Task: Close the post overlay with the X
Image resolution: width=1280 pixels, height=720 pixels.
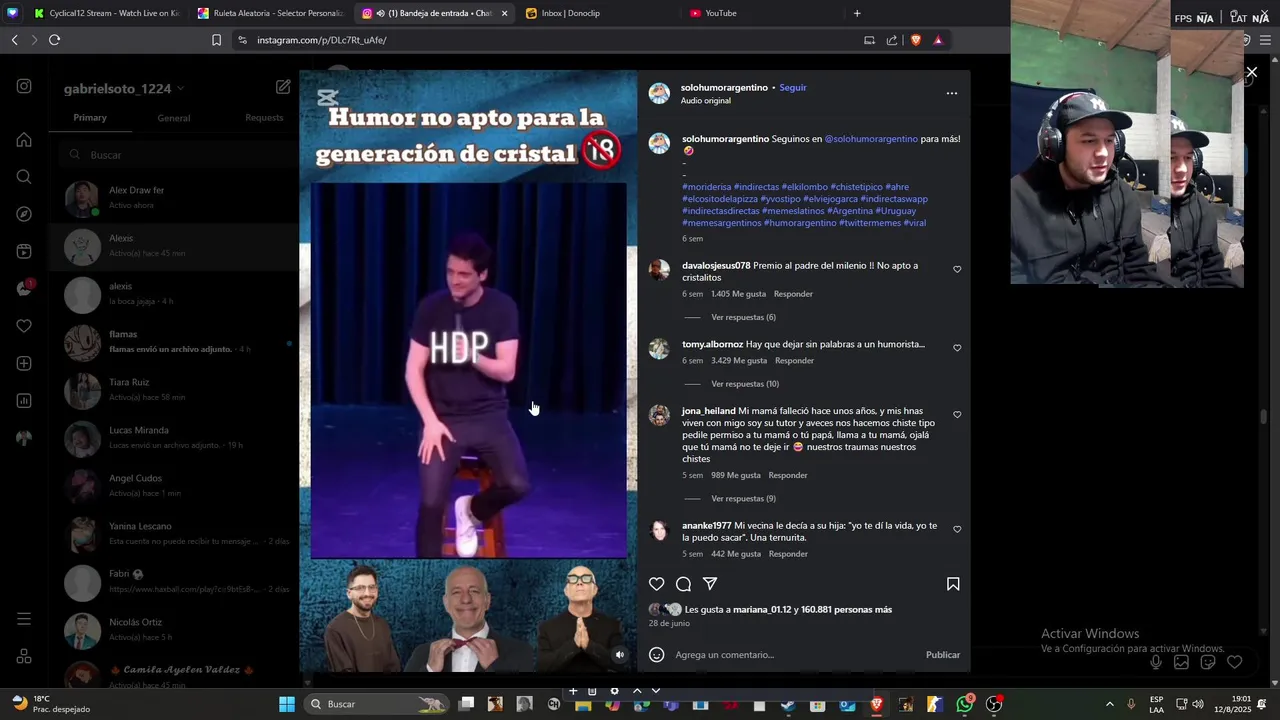Action: pyautogui.click(x=1251, y=72)
